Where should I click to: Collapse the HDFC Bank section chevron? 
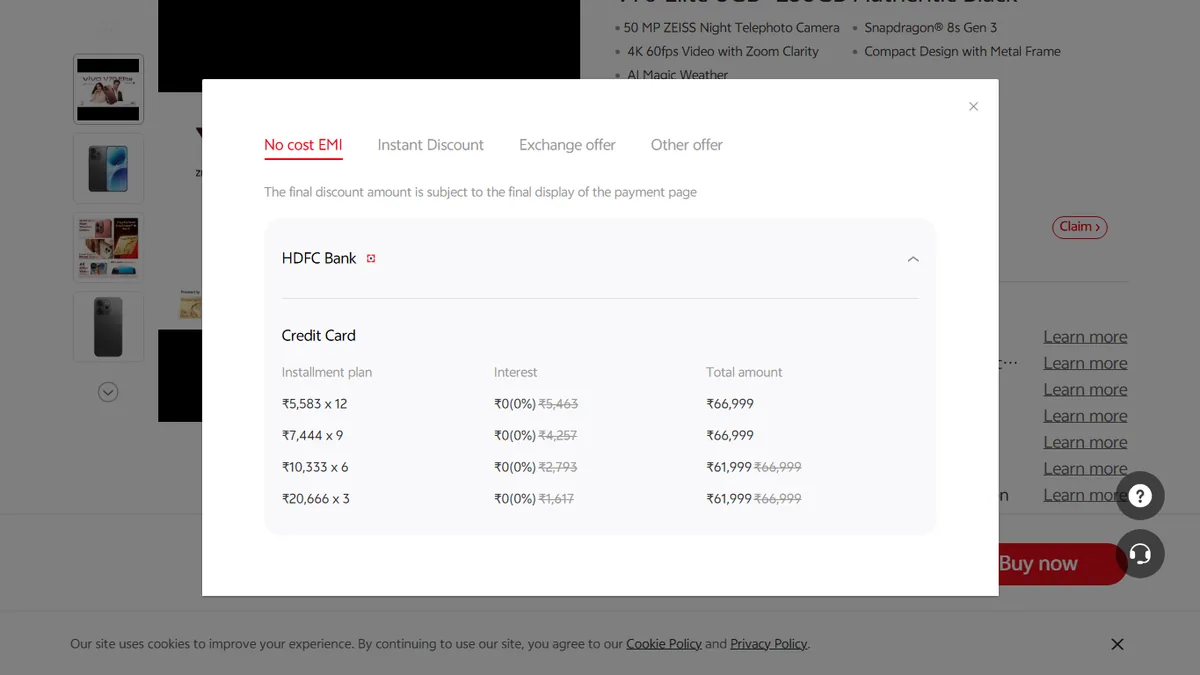click(913, 259)
